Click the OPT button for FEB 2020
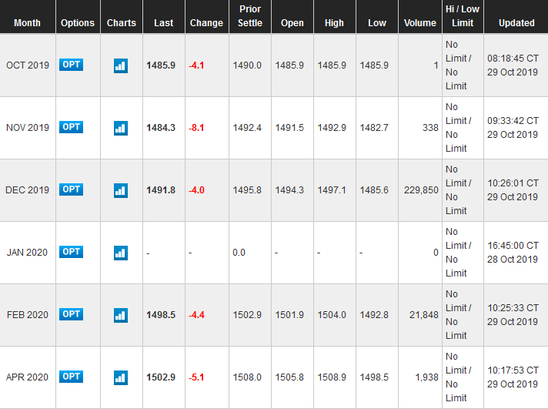The width and height of the screenshot is (548, 409). click(x=71, y=314)
